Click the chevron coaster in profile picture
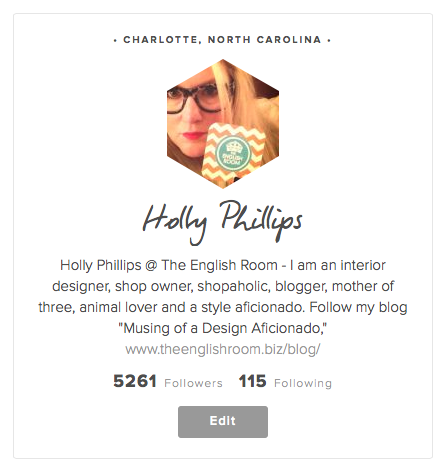Viewport: 445px width, 470px height. point(233,154)
